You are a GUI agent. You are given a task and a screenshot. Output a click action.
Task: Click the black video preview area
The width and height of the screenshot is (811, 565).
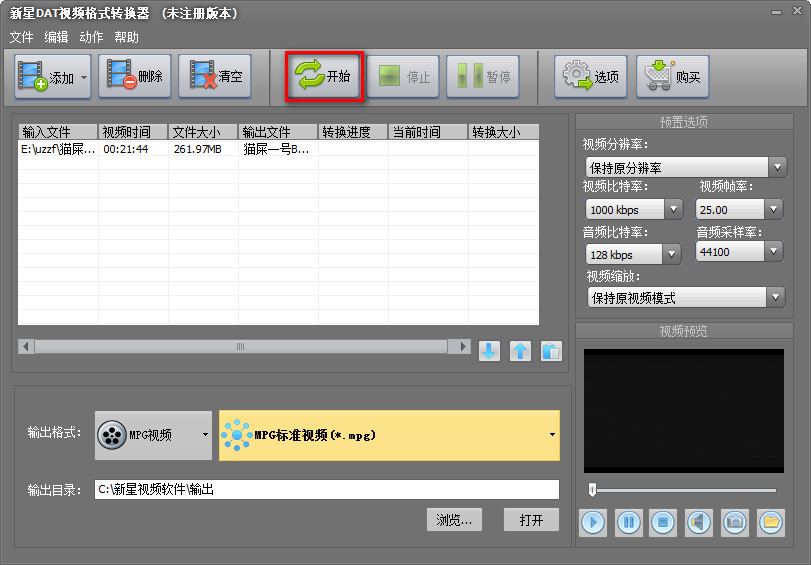(x=684, y=410)
